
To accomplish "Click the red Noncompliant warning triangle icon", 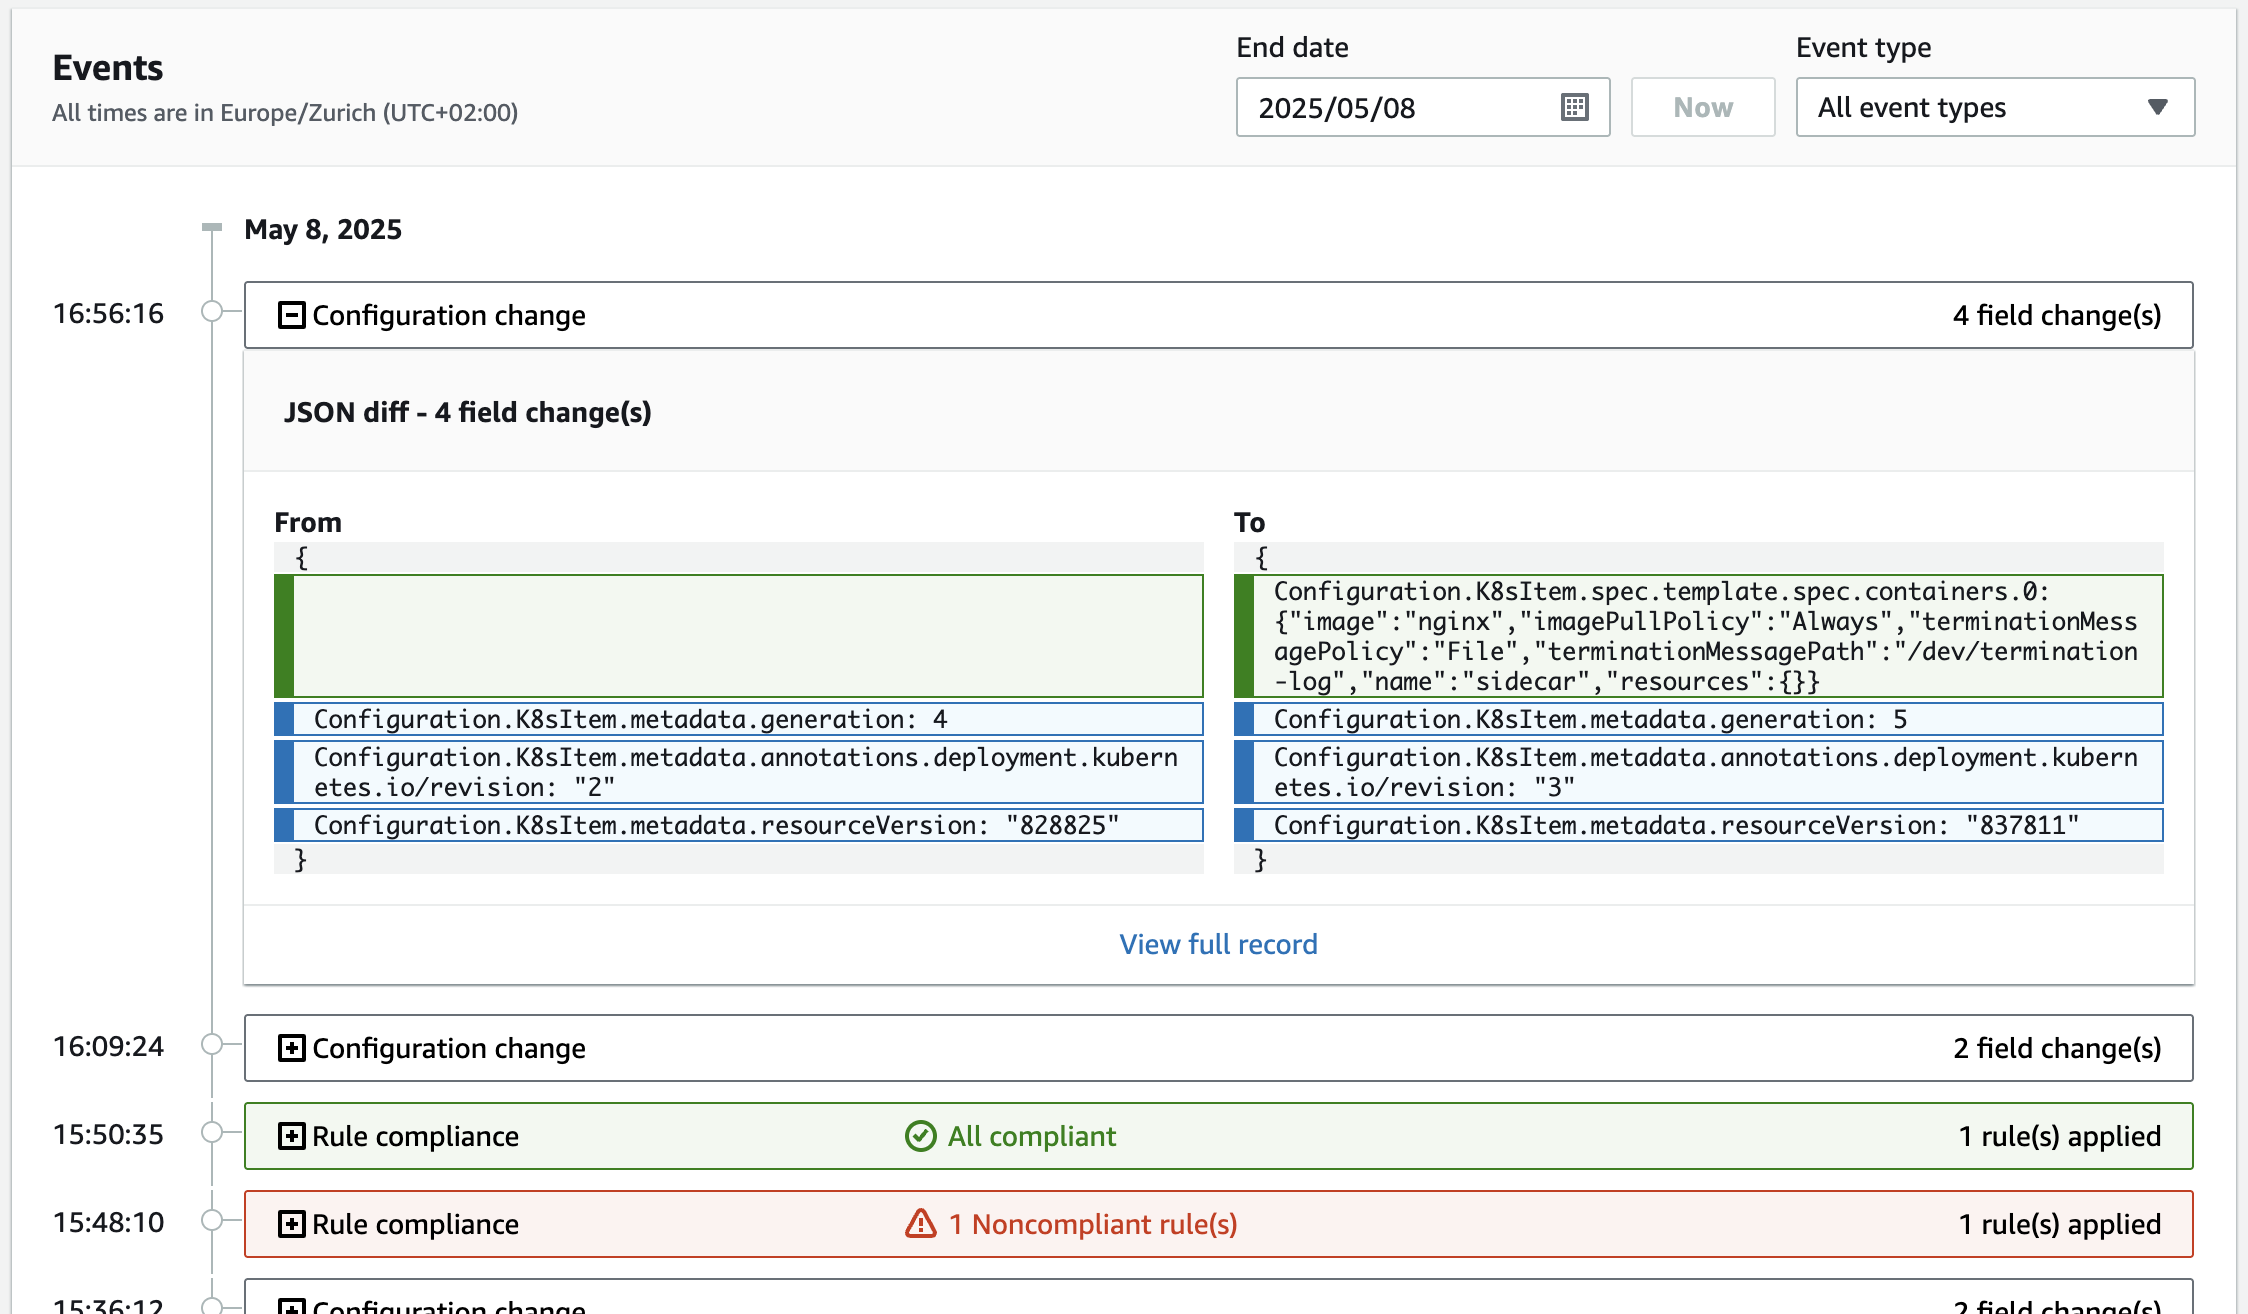I will [920, 1223].
